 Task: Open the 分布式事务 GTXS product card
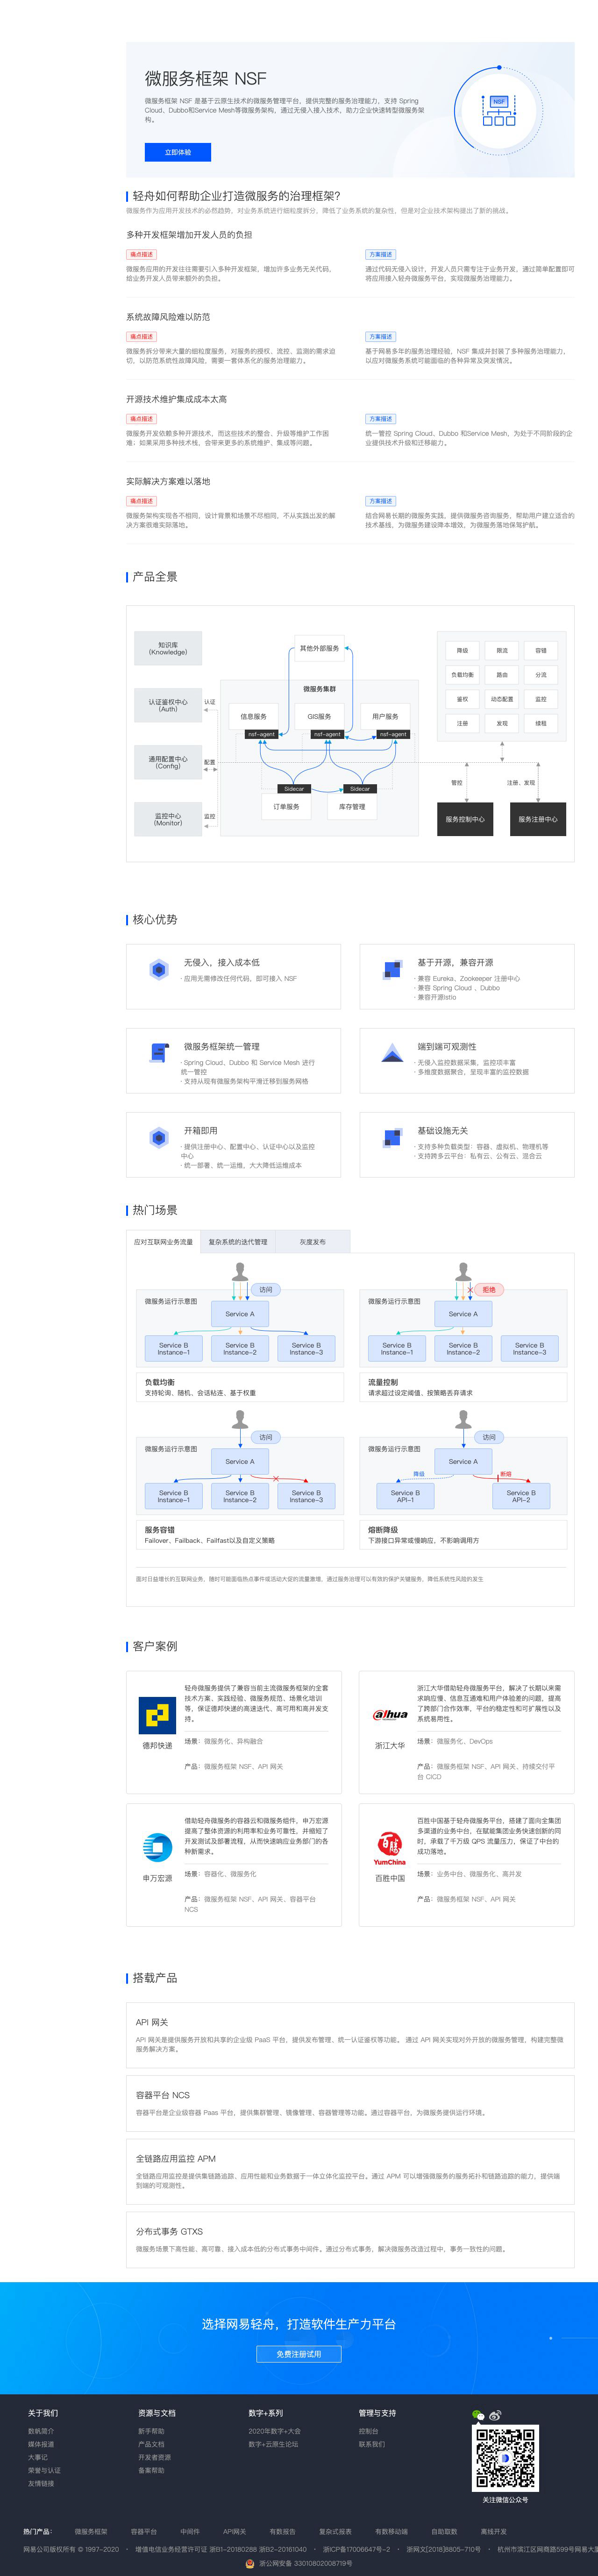point(350,2240)
